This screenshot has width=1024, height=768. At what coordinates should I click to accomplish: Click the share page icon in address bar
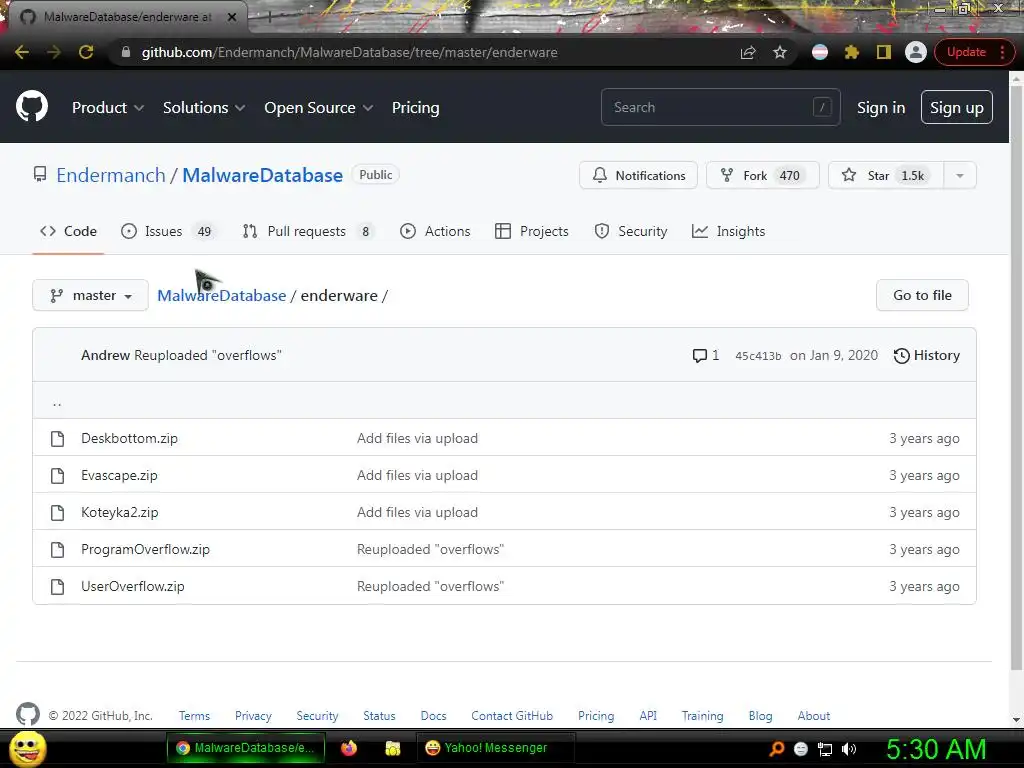[748, 52]
